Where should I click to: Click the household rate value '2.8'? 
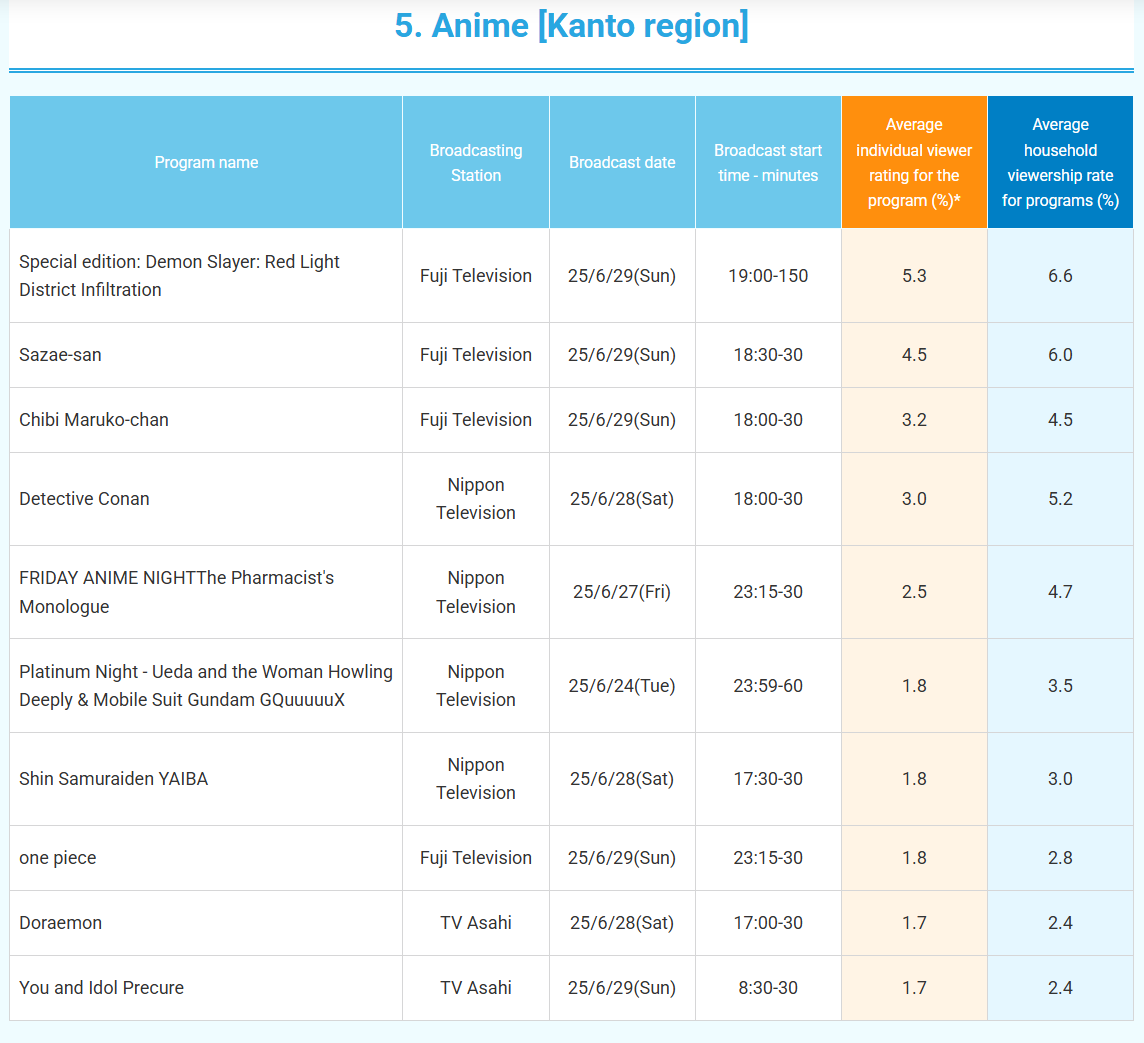click(x=1060, y=858)
